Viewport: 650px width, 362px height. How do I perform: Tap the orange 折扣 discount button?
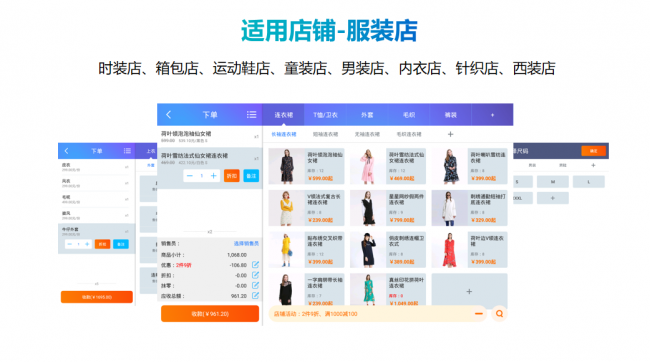coord(232,176)
